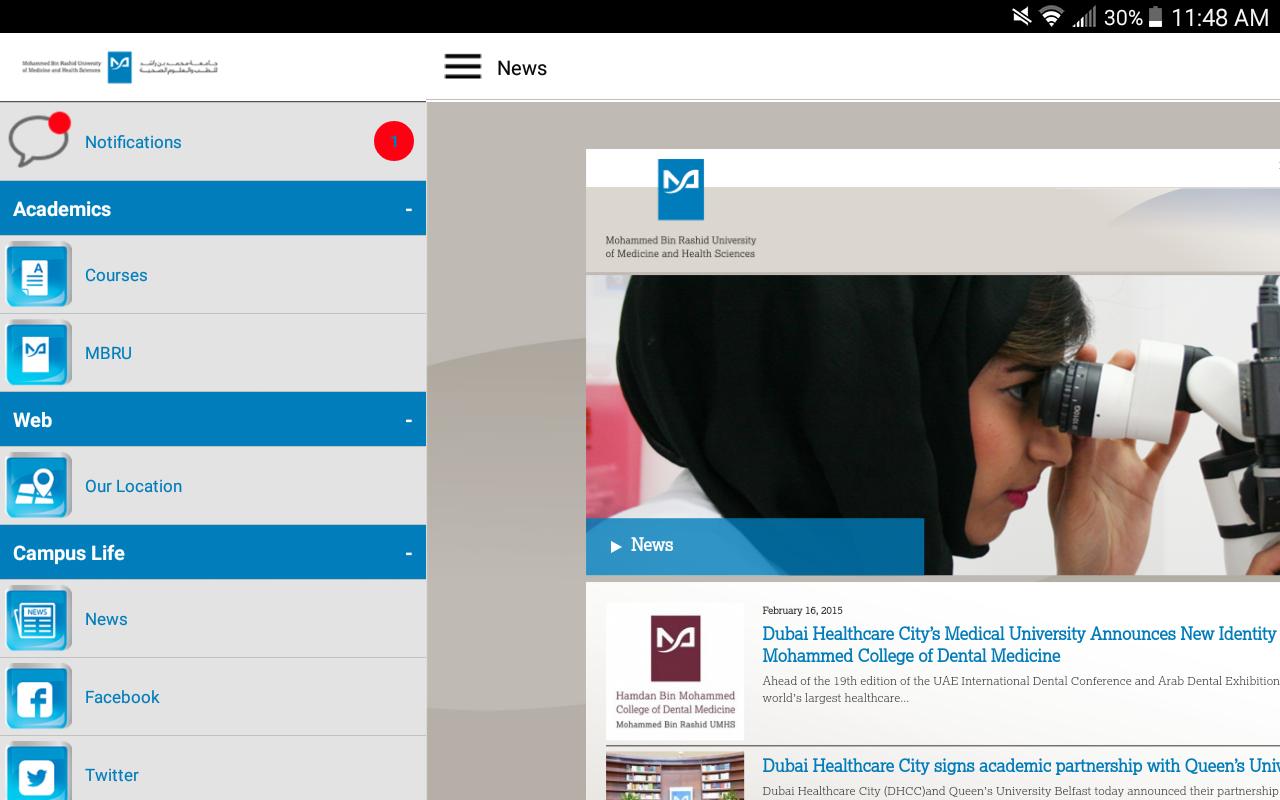The width and height of the screenshot is (1280, 800).
Task: Tap the Notifications speech bubble icon
Action: (40, 139)
